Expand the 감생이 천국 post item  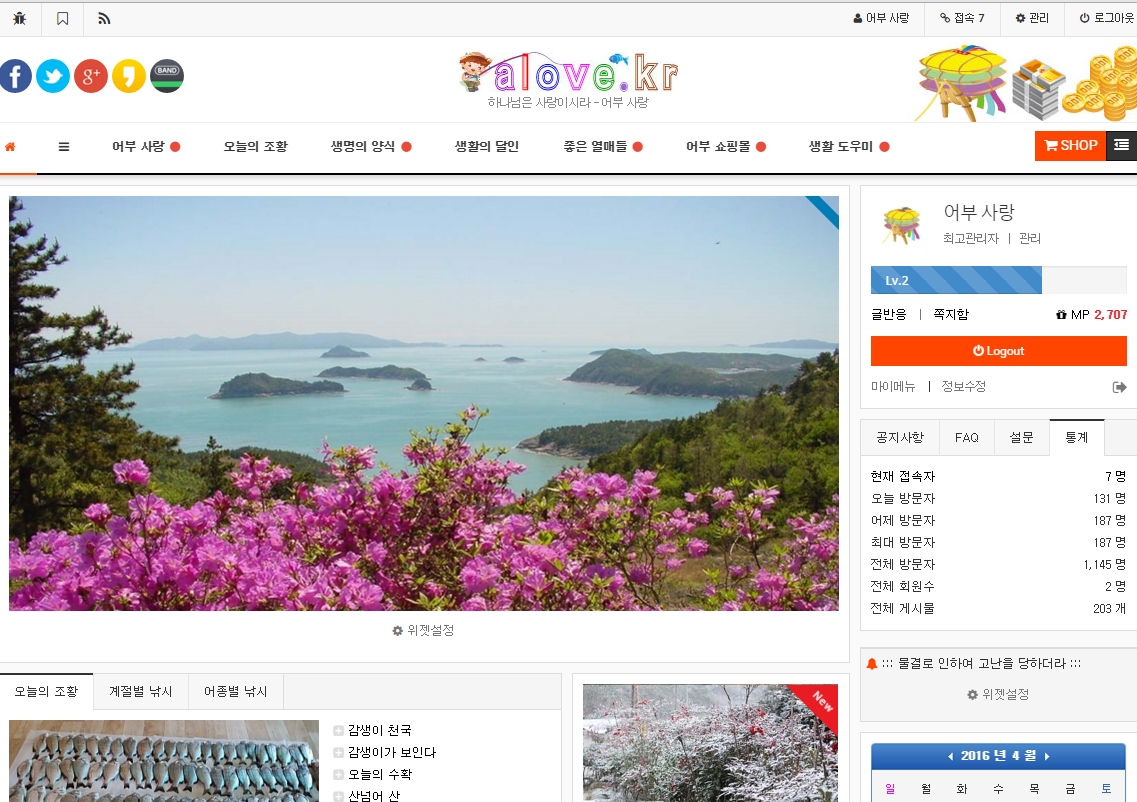pyautogui.click(x=338, y=731)
